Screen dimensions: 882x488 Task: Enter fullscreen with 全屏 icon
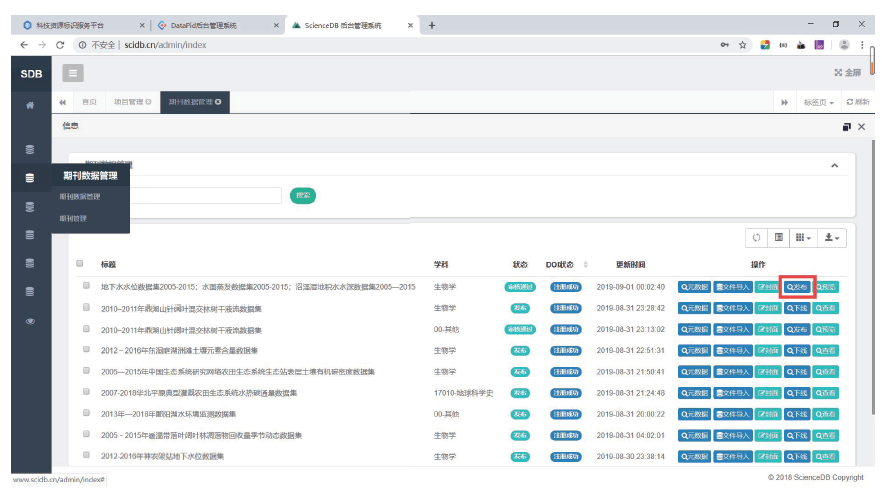848,73
